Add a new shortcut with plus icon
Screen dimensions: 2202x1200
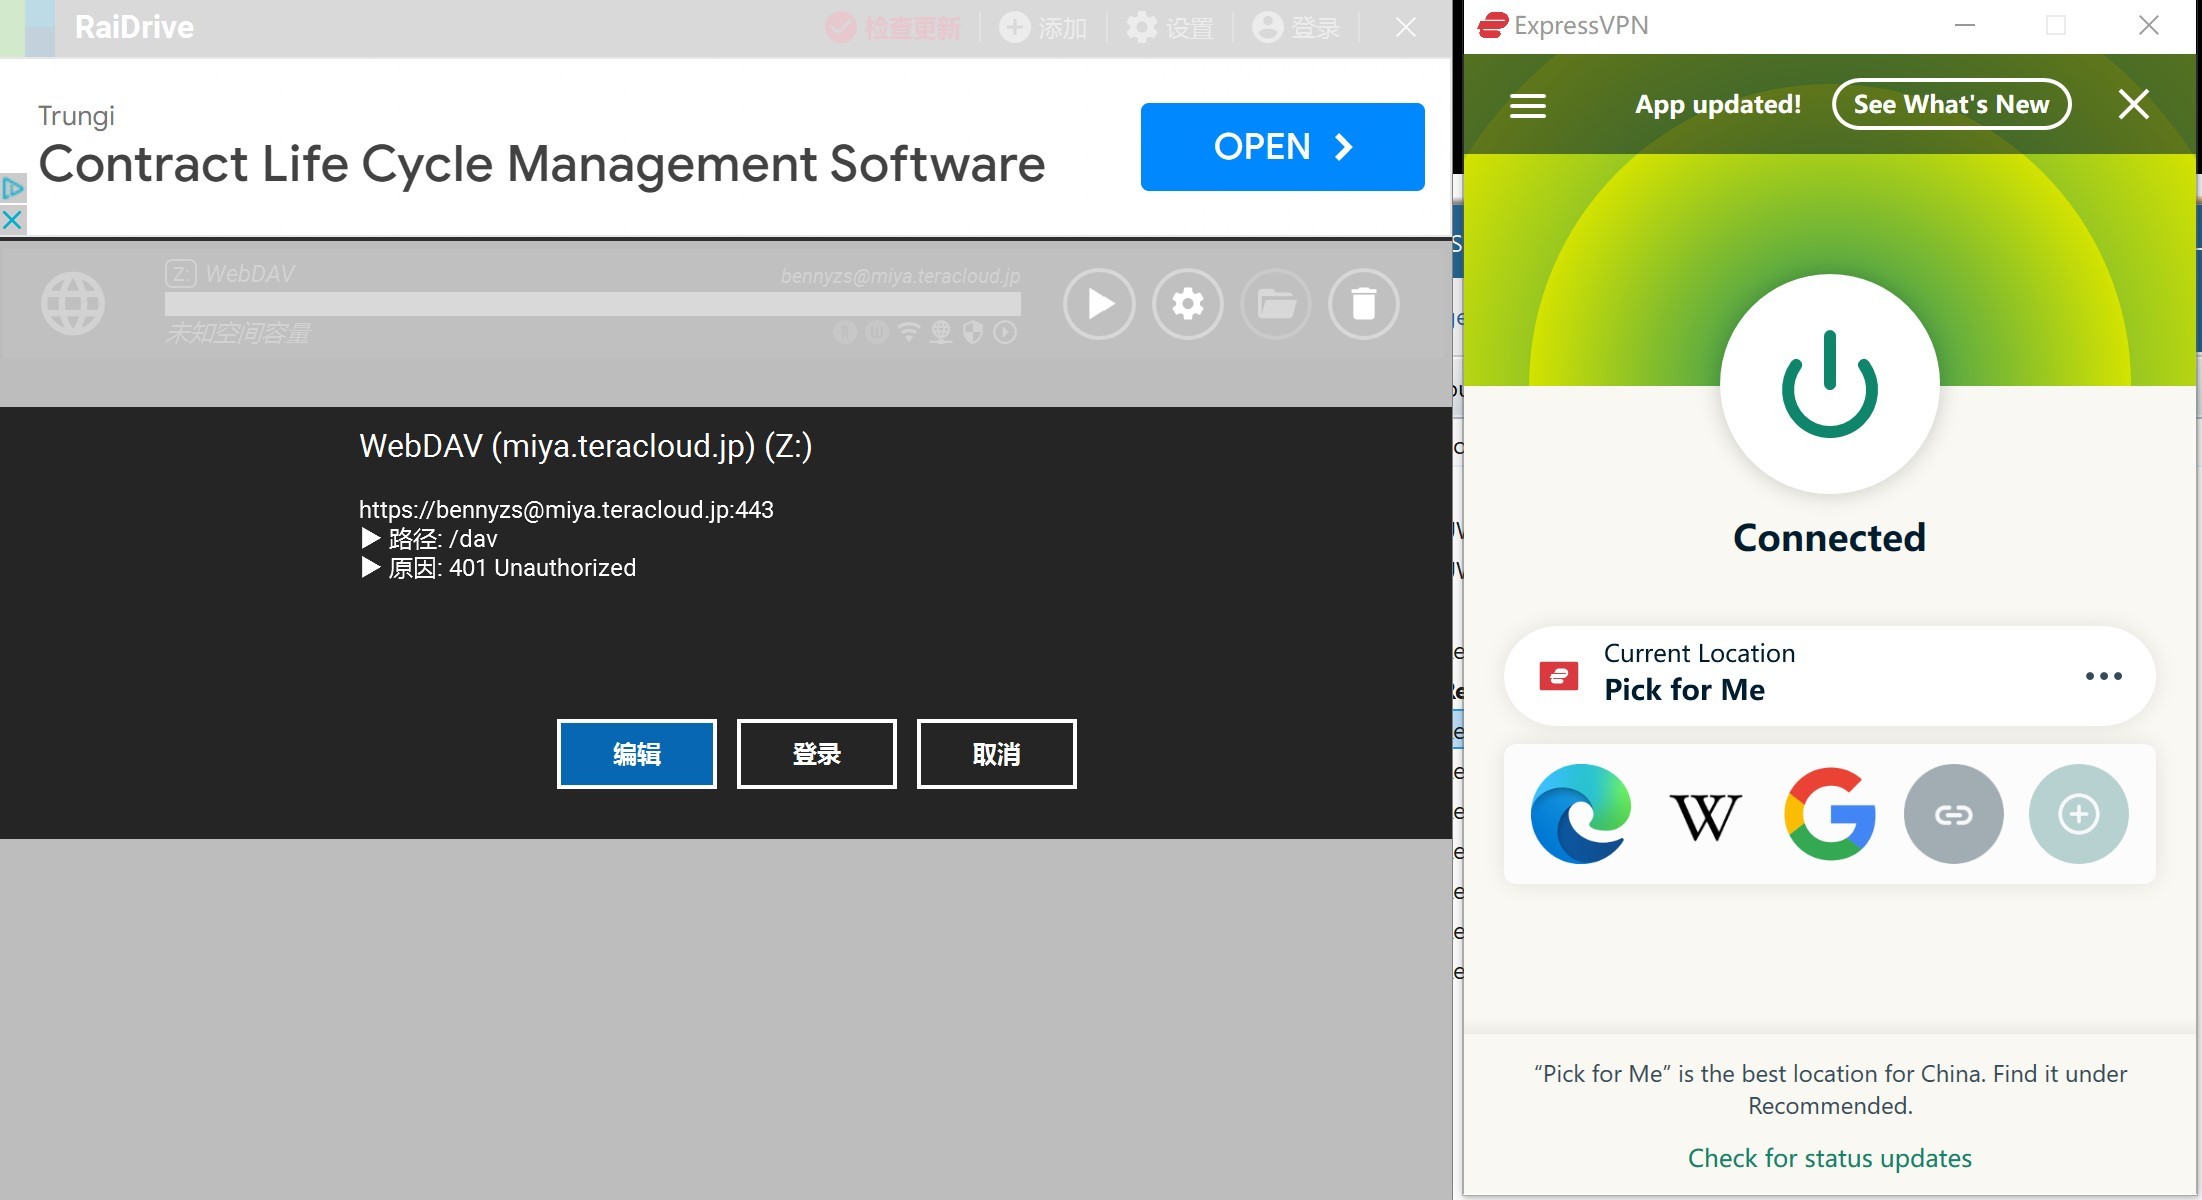click(x=2079, y=814)
